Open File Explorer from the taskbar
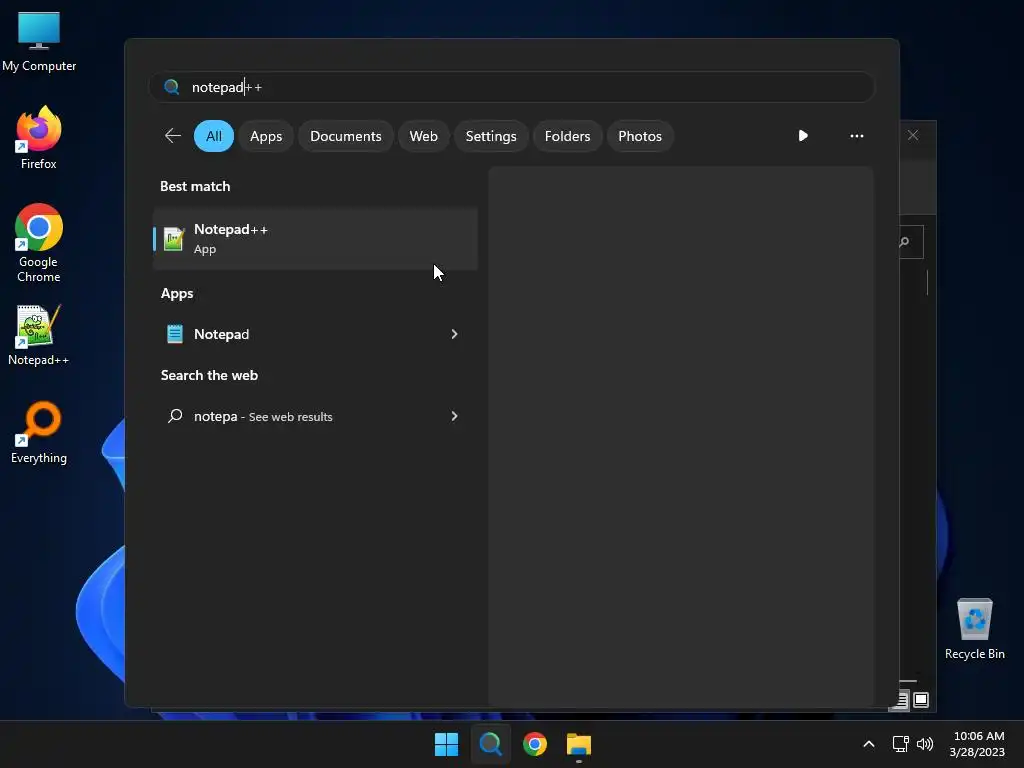 click(579, 744)
